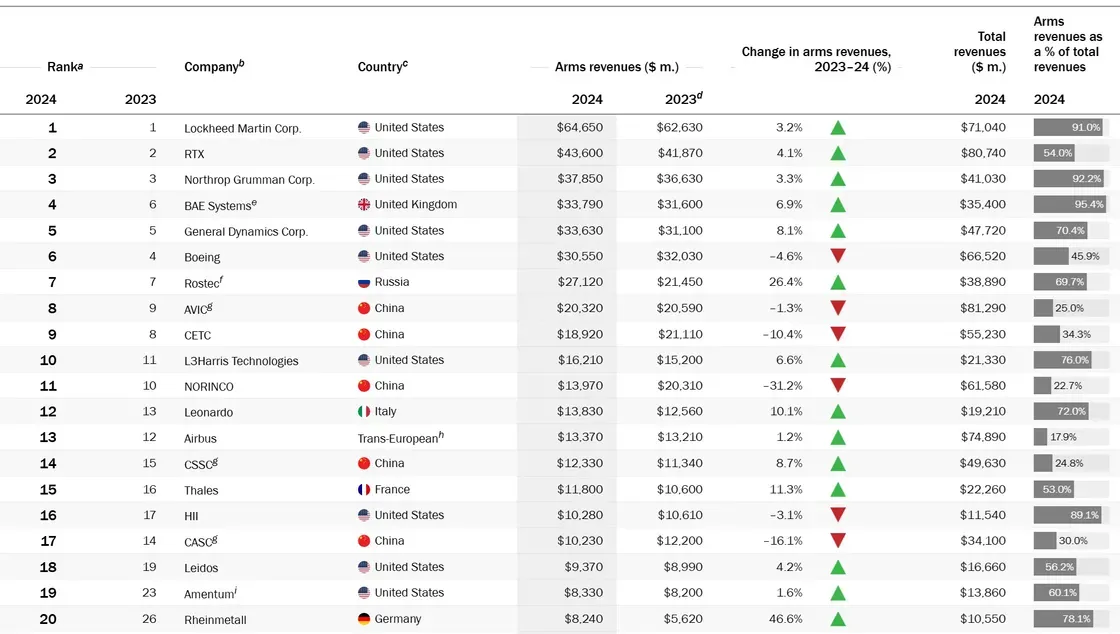This screenshot has height=634, width=1120.
Task: Click the green up arrow in Rostec row
Action: click(x=838, y=282)
